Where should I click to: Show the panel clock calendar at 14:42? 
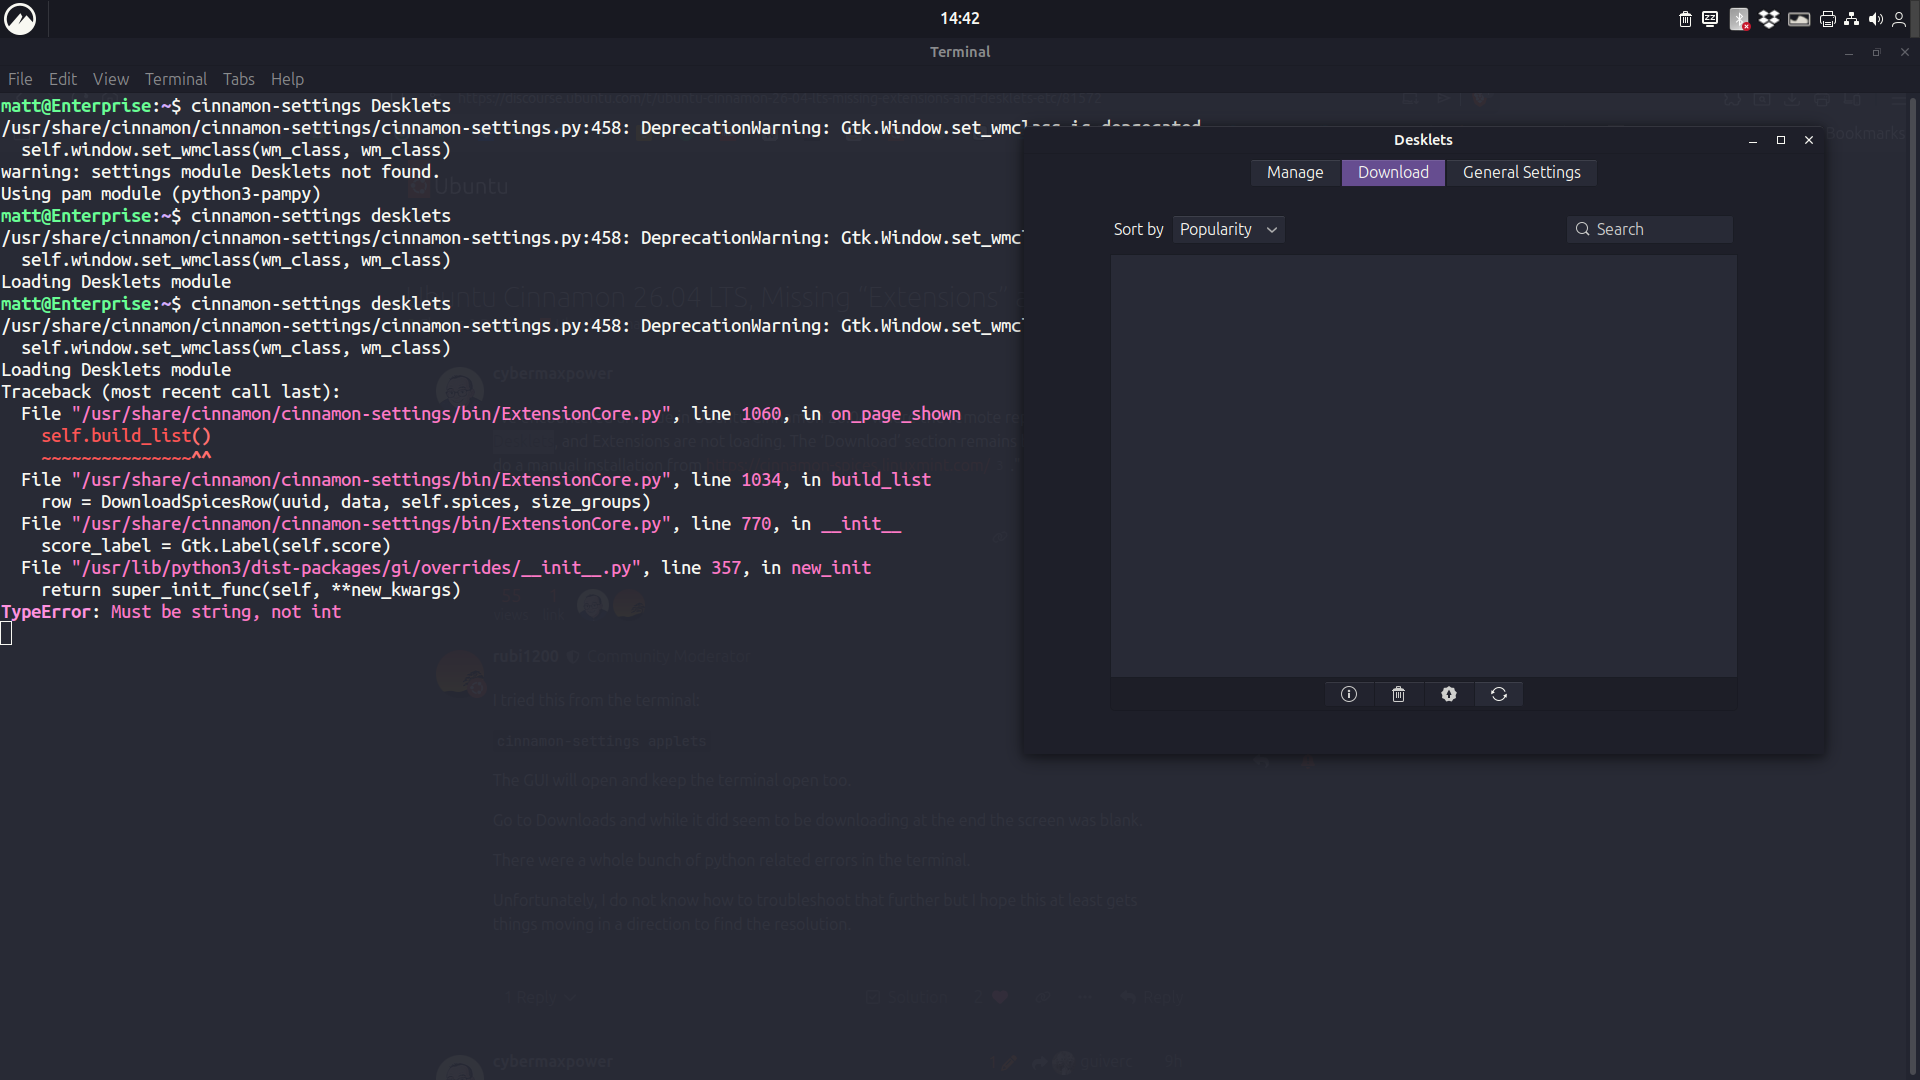(960, 18)
